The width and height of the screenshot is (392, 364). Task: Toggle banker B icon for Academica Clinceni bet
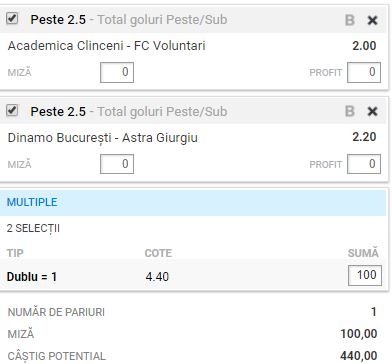(349, 20)
